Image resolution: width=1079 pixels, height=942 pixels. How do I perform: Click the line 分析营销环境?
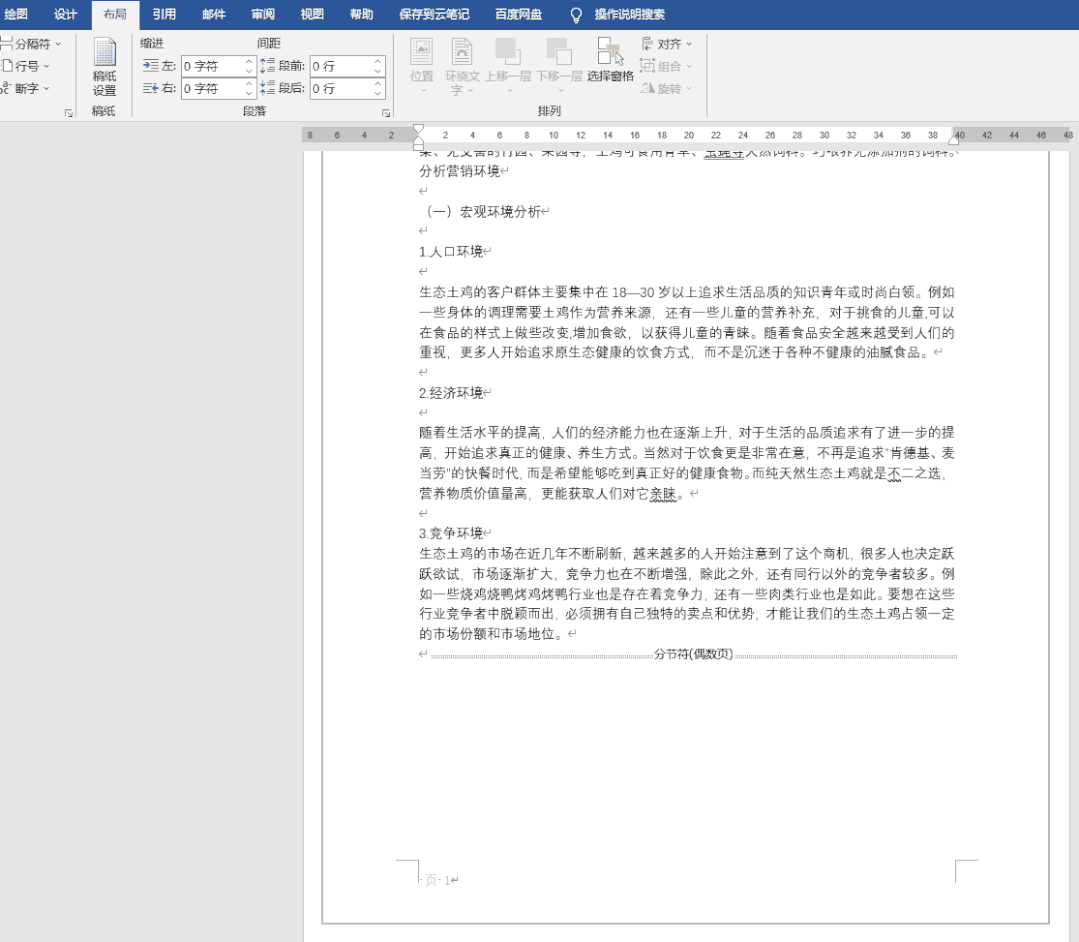pyautogui.click(x=460, y=171)
